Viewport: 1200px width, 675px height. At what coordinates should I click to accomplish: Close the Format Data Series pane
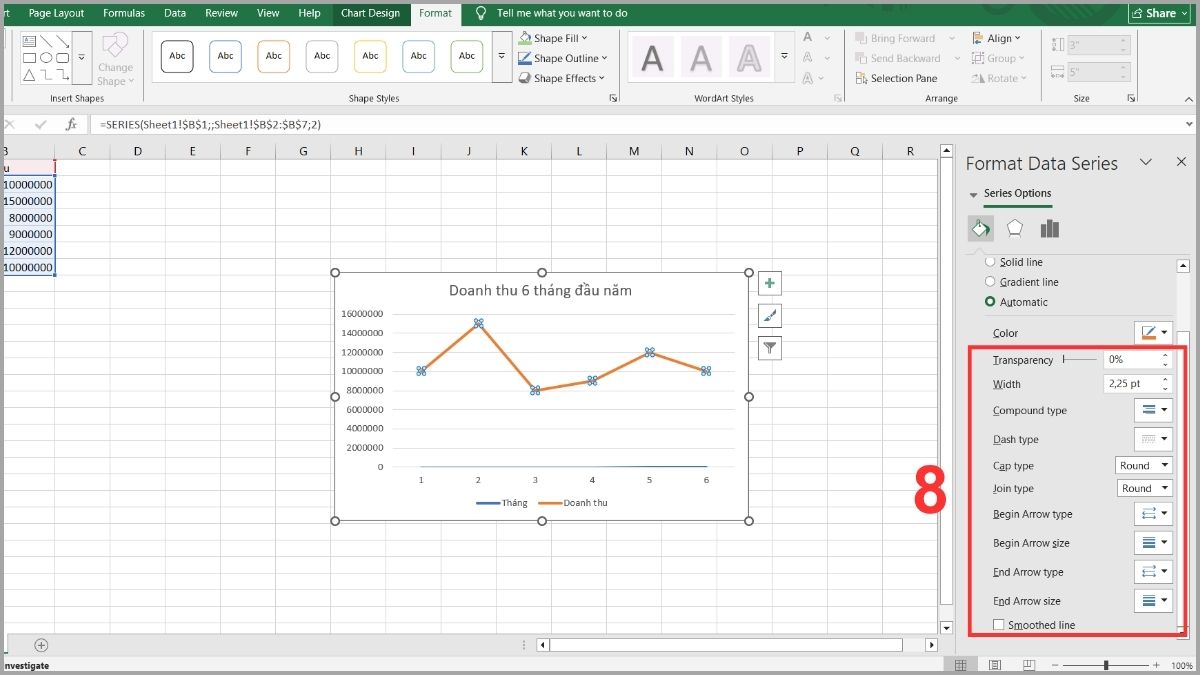[x=1181, y=162]
